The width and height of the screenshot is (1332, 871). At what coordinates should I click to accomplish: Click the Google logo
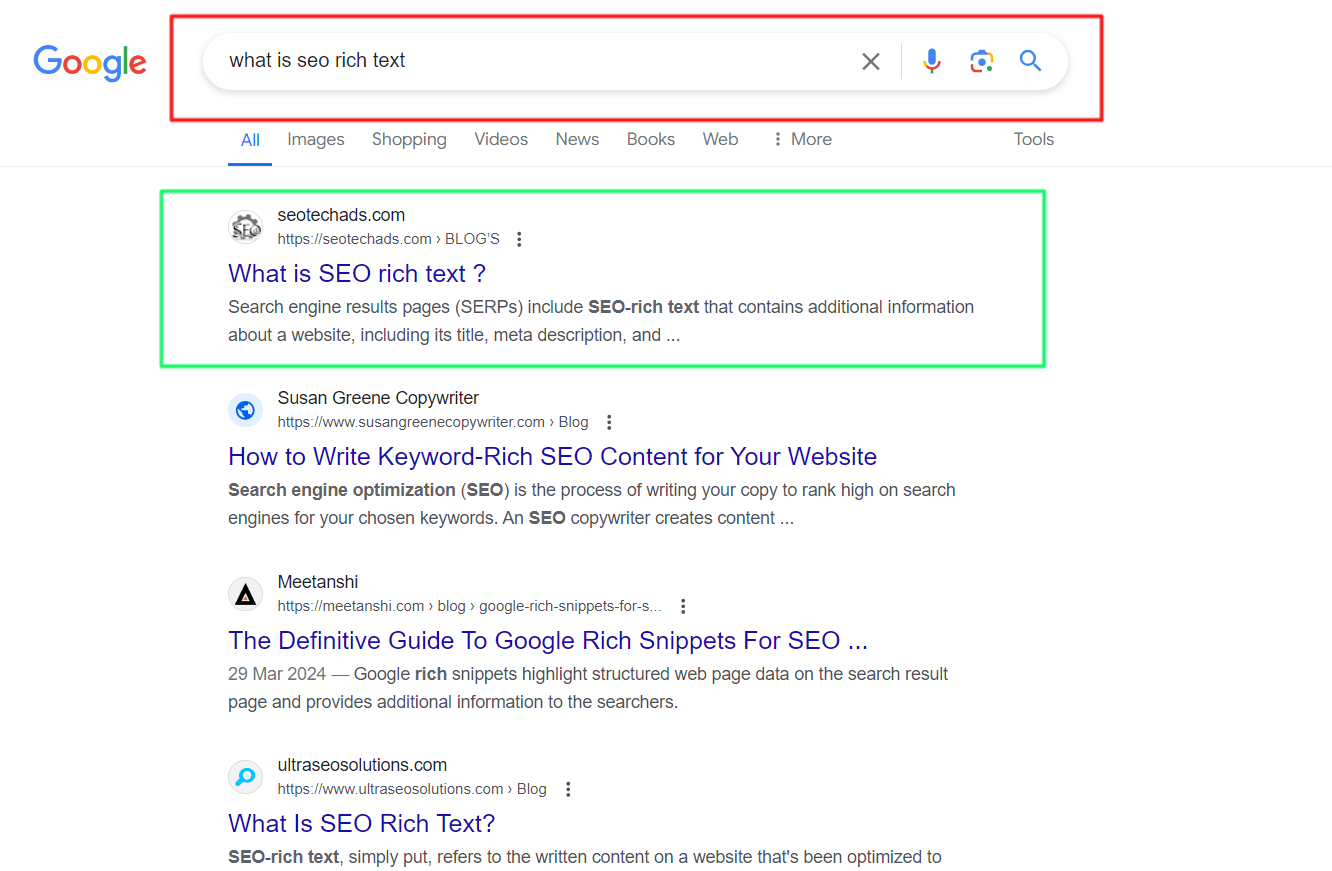90,62
